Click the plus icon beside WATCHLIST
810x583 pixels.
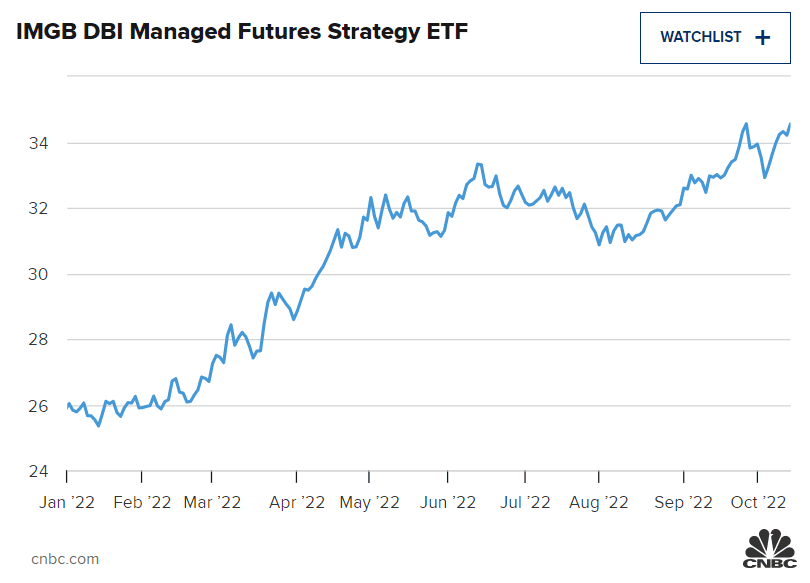point(763,38)
